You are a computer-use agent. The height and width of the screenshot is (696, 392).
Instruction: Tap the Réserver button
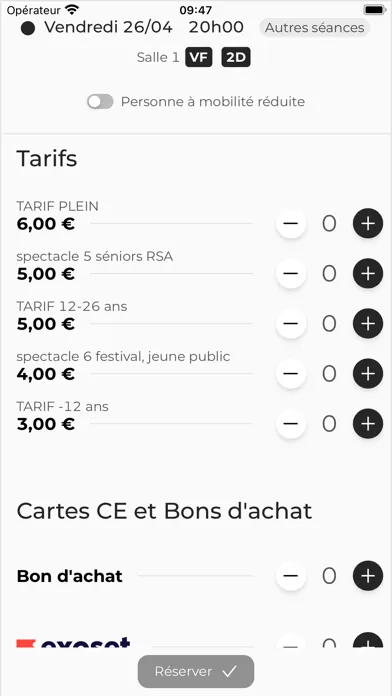point(196,671)
